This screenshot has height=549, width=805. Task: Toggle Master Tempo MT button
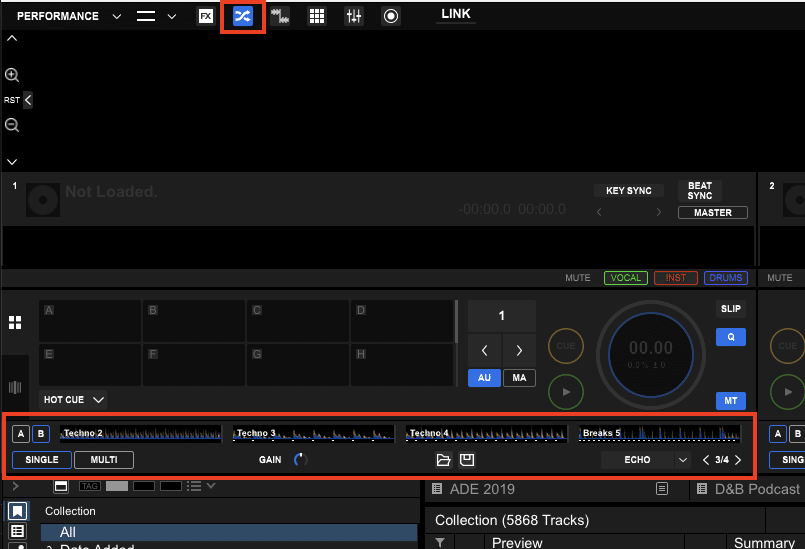pyautogui.click(x=731, y=401)
